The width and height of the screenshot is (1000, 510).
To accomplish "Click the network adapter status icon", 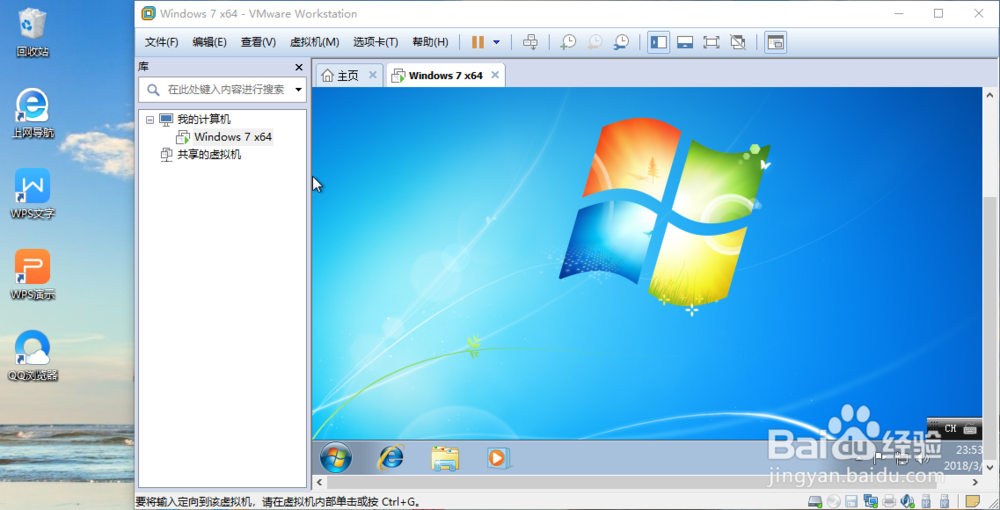I will [x=871, y=501].
